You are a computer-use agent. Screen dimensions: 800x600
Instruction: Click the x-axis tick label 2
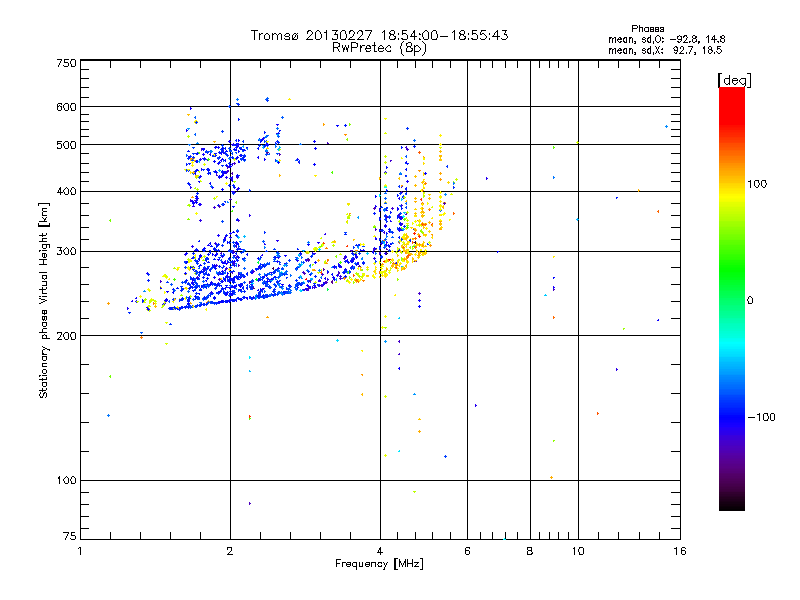230,551
